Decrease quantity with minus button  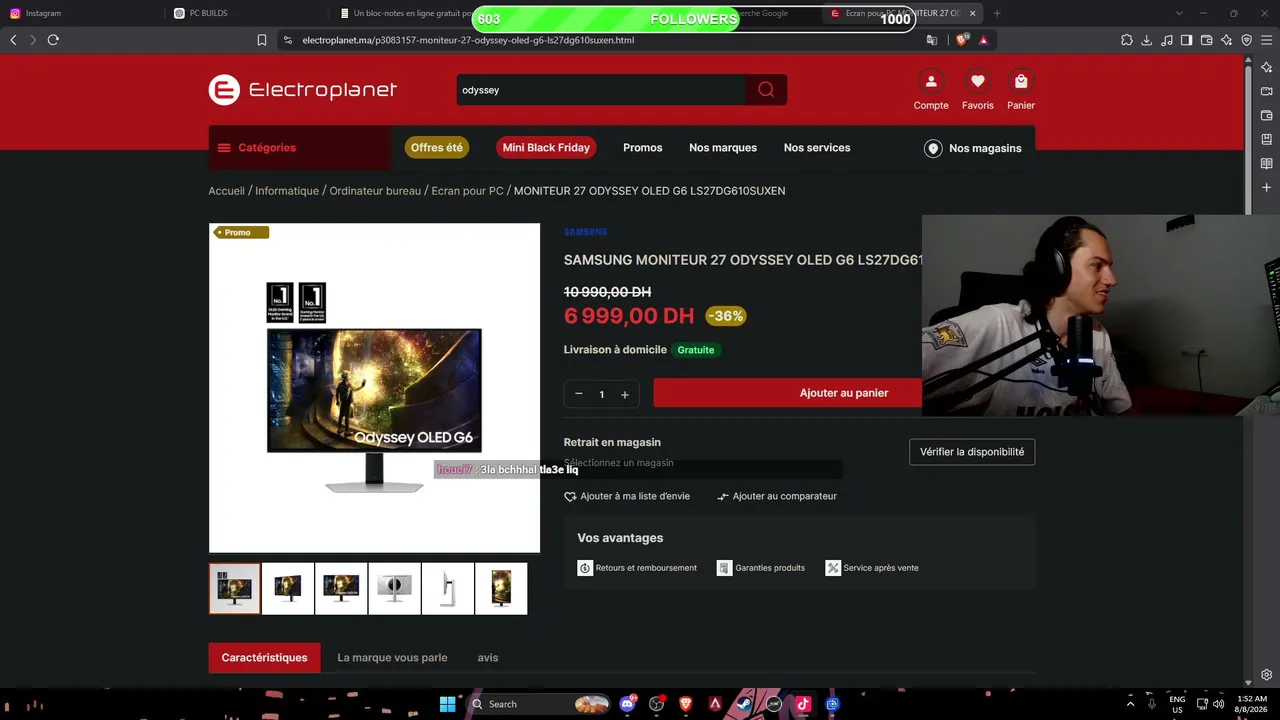(x=578, y=394)
